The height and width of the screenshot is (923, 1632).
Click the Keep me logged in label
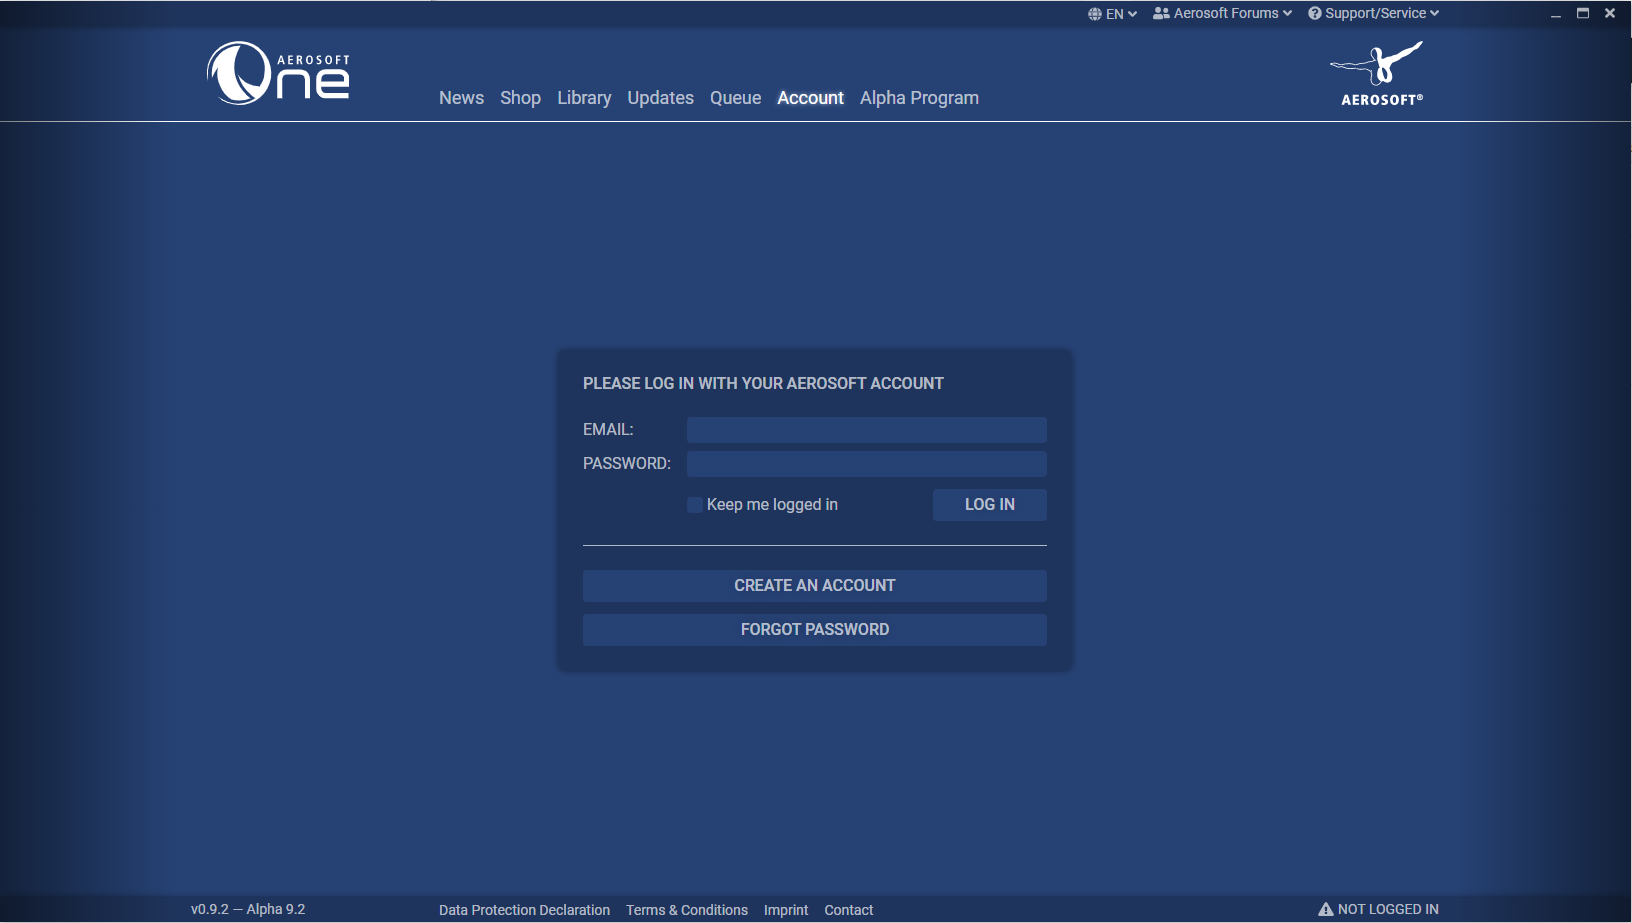point(772,505)
